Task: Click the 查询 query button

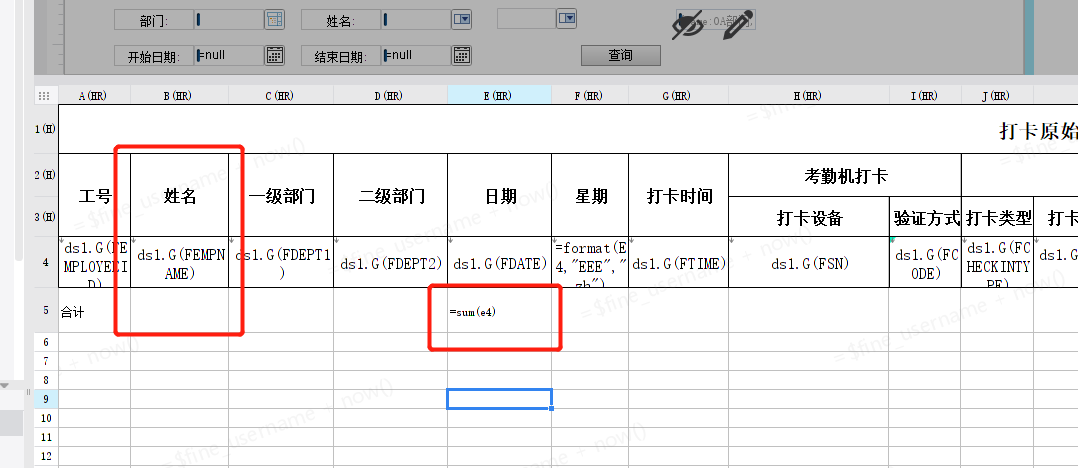Action: pyautogui.click(x=621, y=55)
